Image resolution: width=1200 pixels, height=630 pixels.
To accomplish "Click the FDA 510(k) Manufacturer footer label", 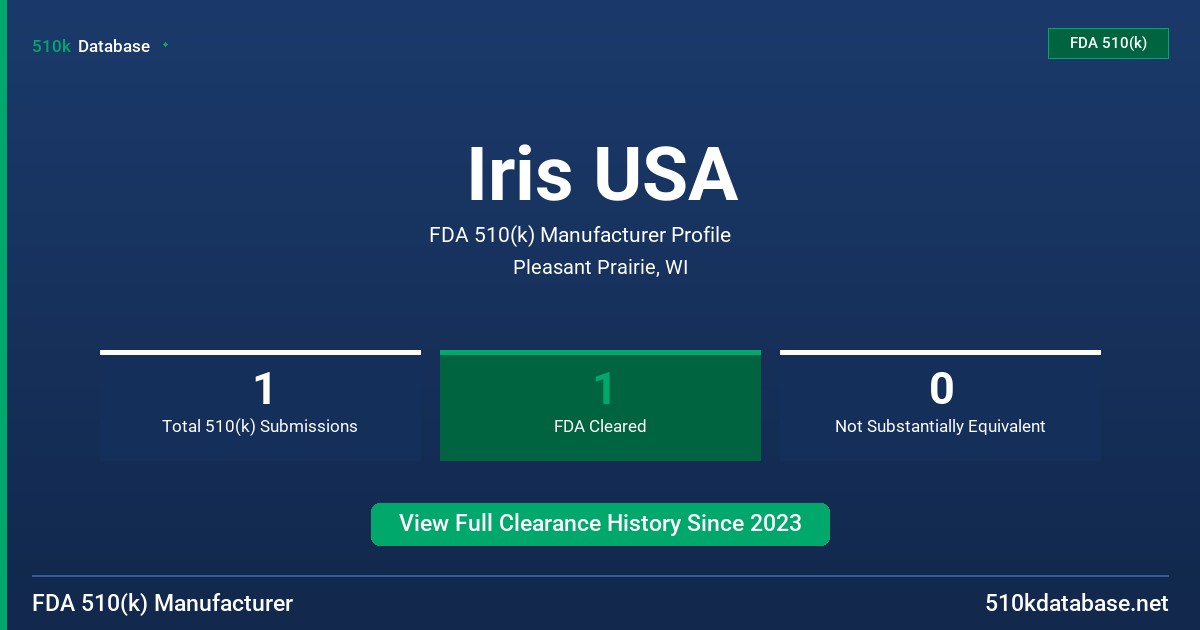I will [163, 604].
